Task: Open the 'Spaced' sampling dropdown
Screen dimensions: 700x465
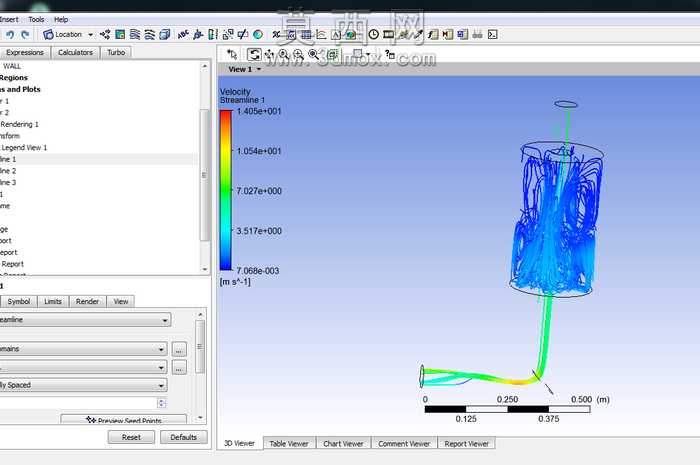Action: pos(83,385)
